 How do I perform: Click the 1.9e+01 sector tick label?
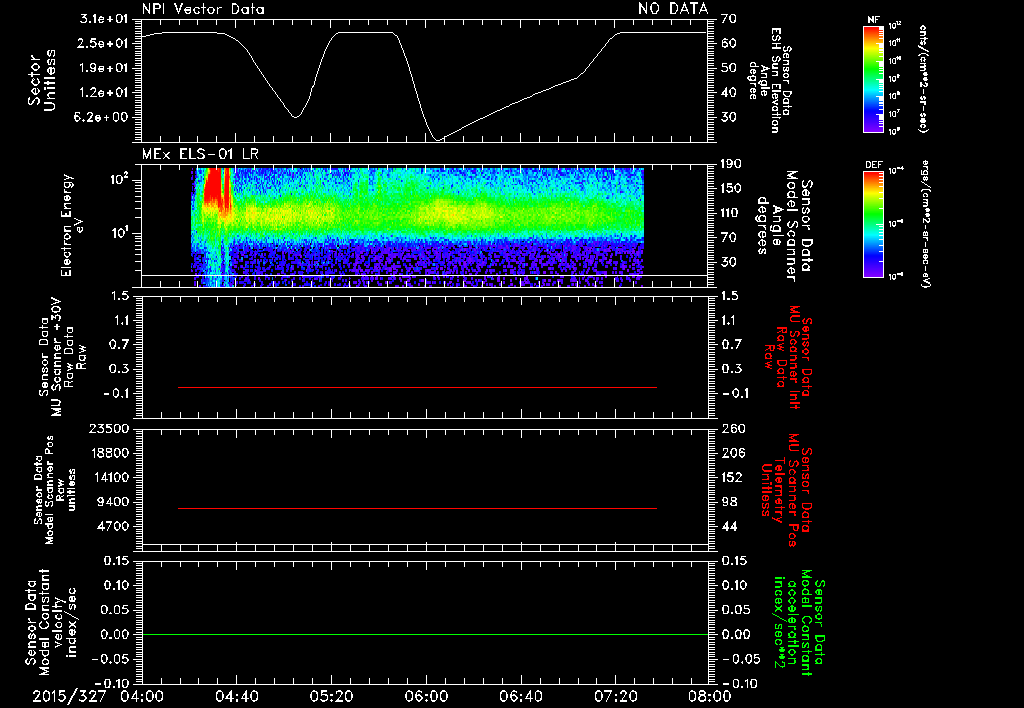(x=104, y=68)
